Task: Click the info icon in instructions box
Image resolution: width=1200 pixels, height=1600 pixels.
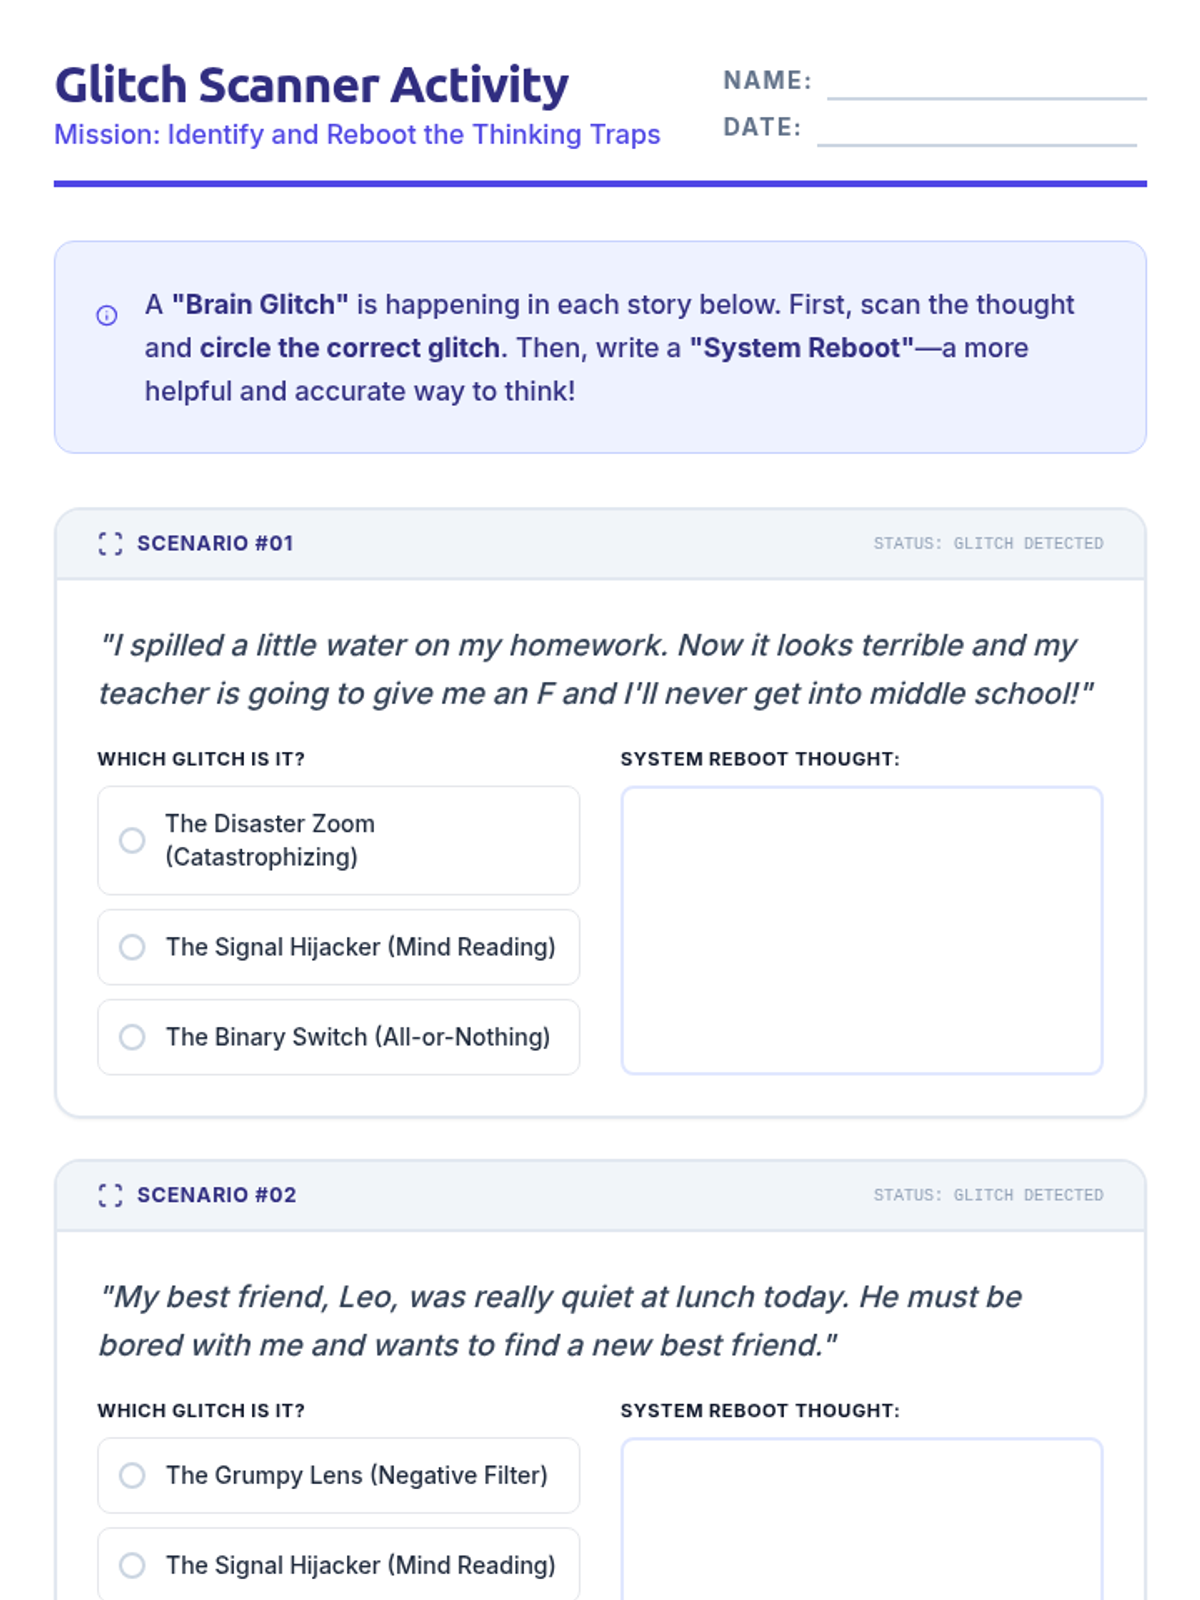Action: [107, 316]
